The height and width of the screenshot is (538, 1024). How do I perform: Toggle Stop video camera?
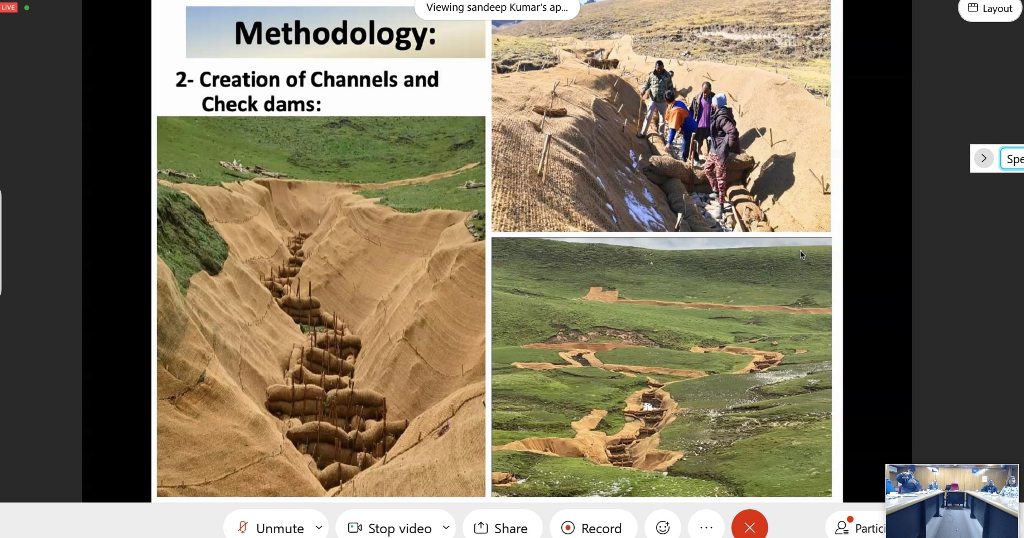pos(391,528)
